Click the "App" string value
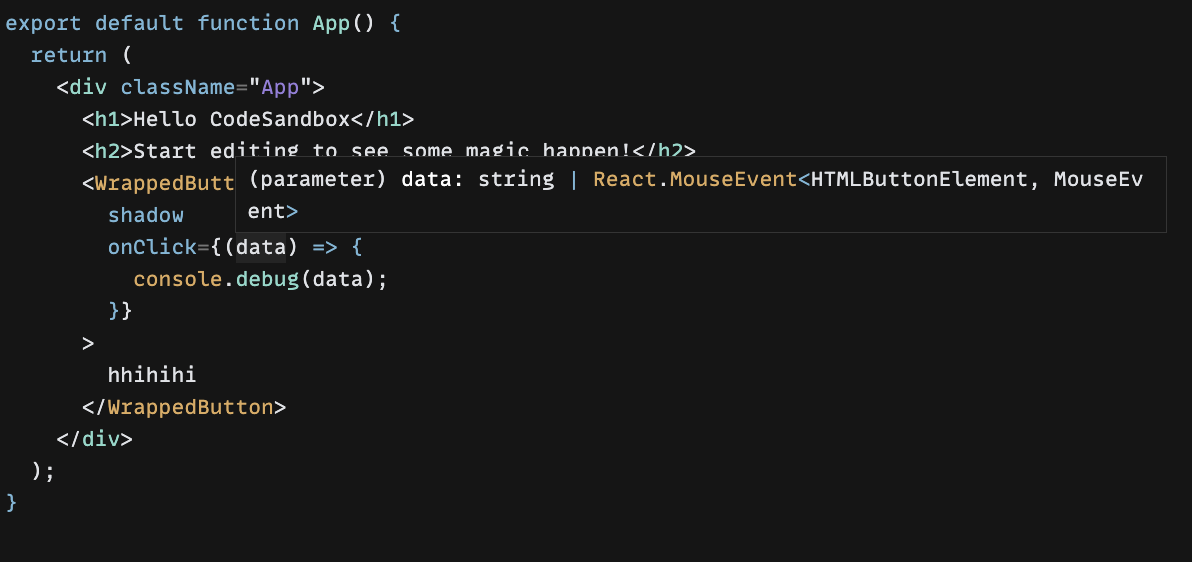This screenshot has width=1192, height=562. tap(281, 87)
